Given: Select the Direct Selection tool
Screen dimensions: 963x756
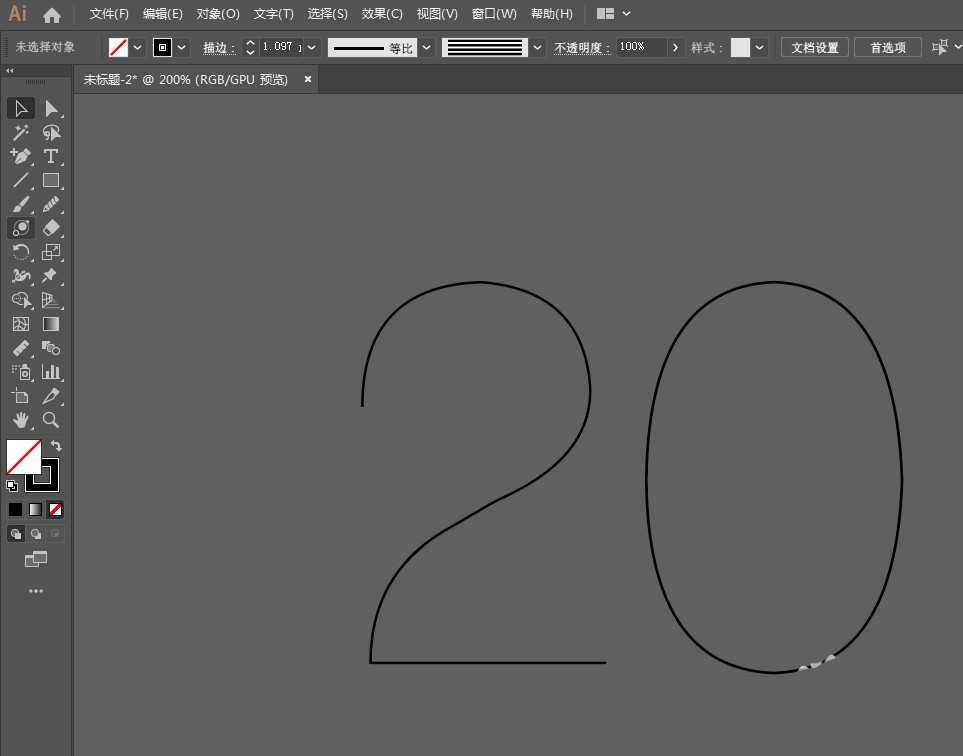Looking at the screenshot, I should pyautogui.click(x=51, y=108).
